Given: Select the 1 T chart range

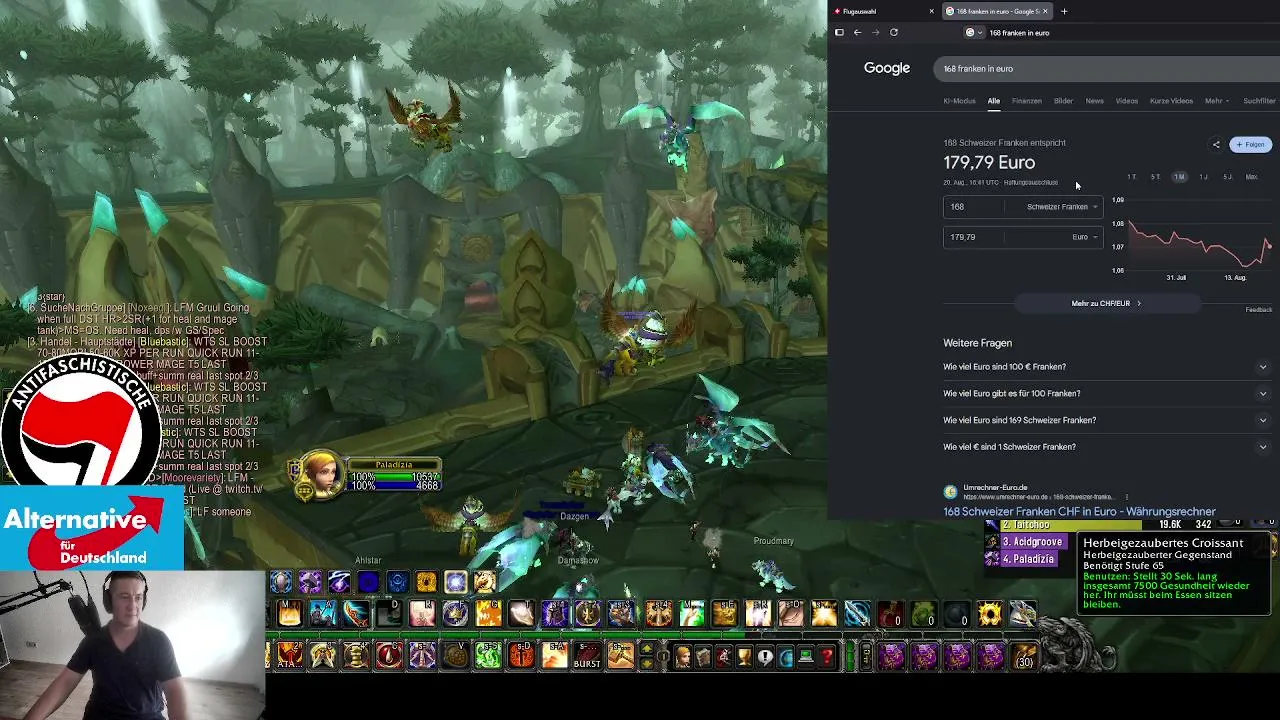Looking at the screenshot, I should pos(1132,177).
